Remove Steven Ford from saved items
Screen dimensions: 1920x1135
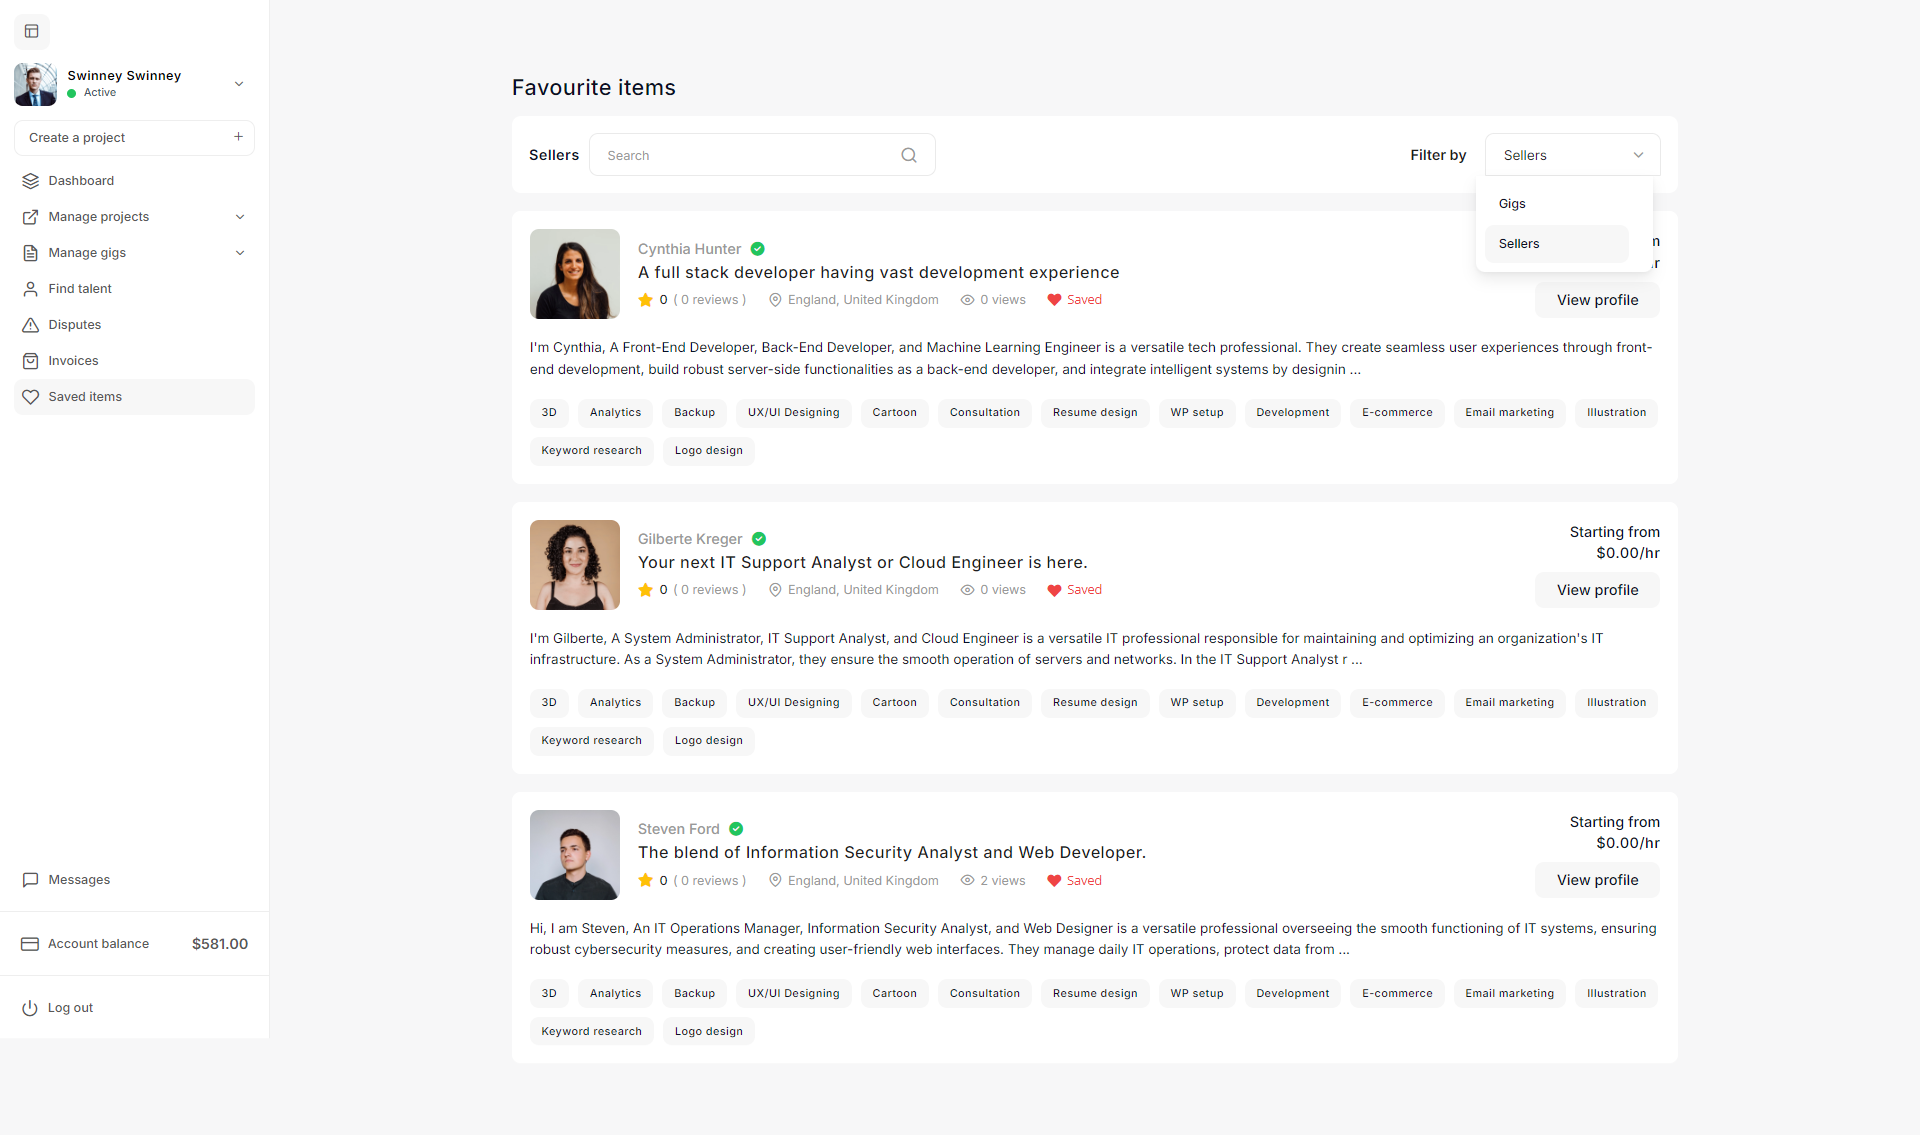pos(1054,881)
